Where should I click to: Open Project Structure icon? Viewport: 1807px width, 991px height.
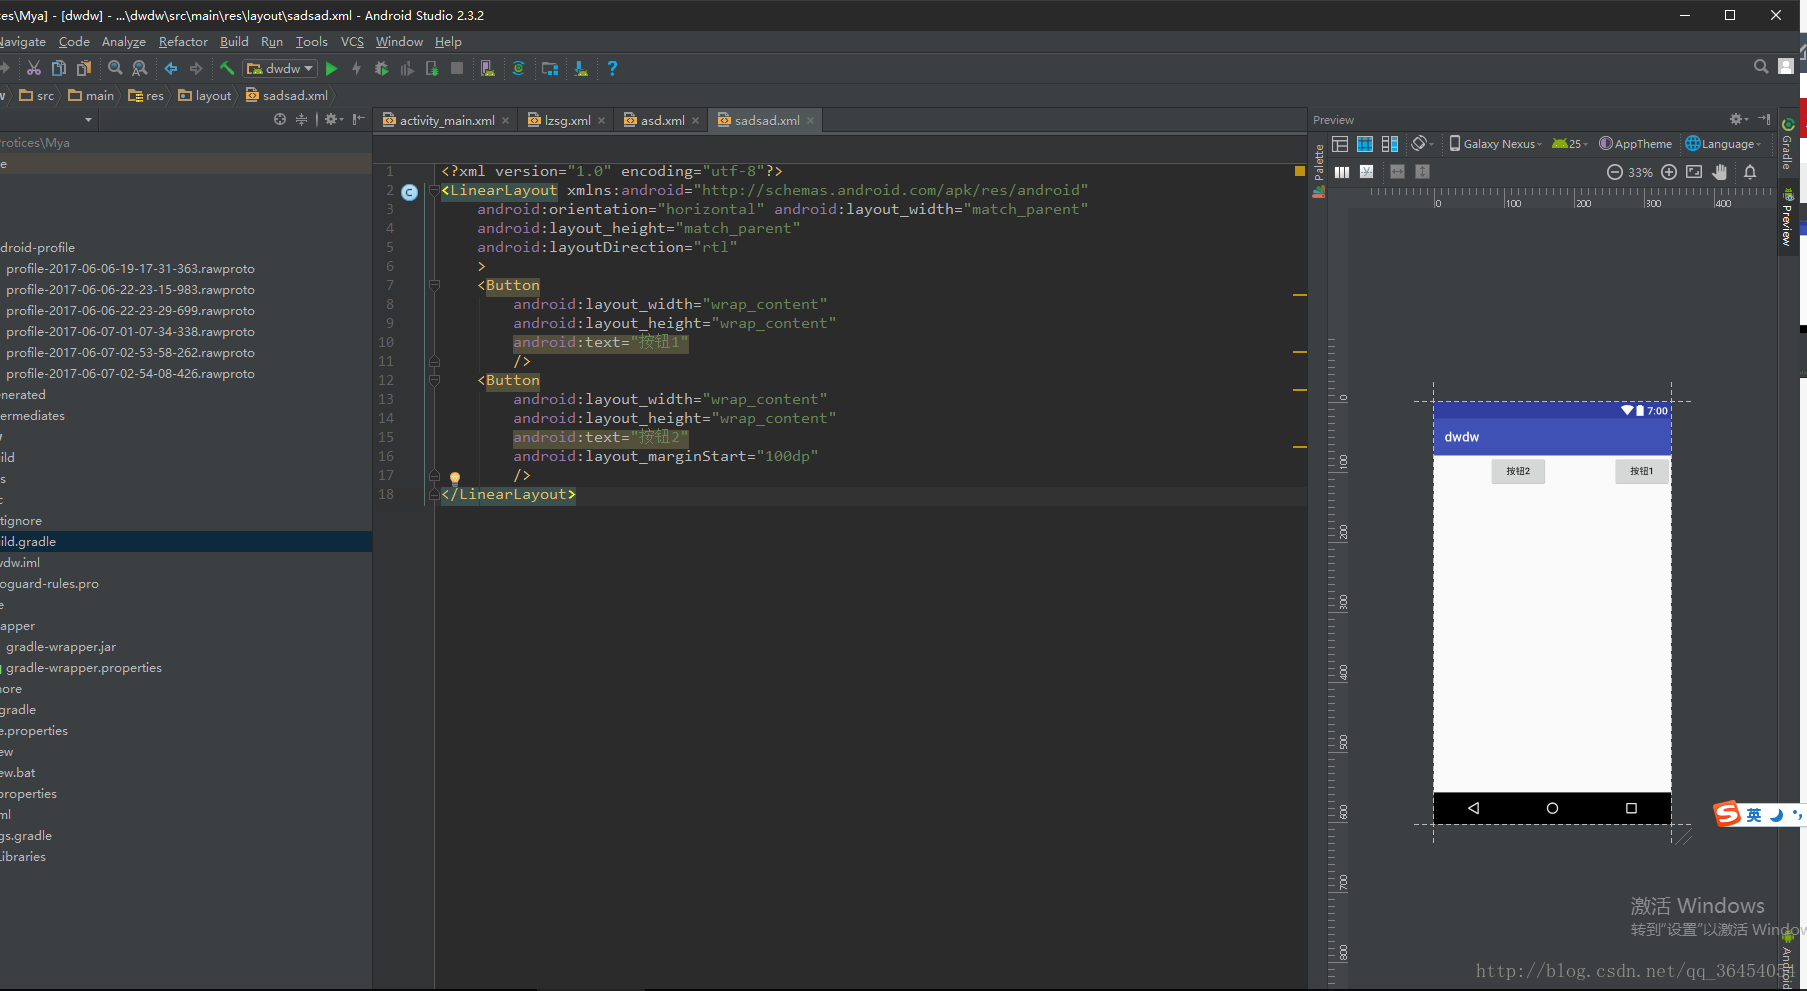pyautogui.click(x=550, y=68)
